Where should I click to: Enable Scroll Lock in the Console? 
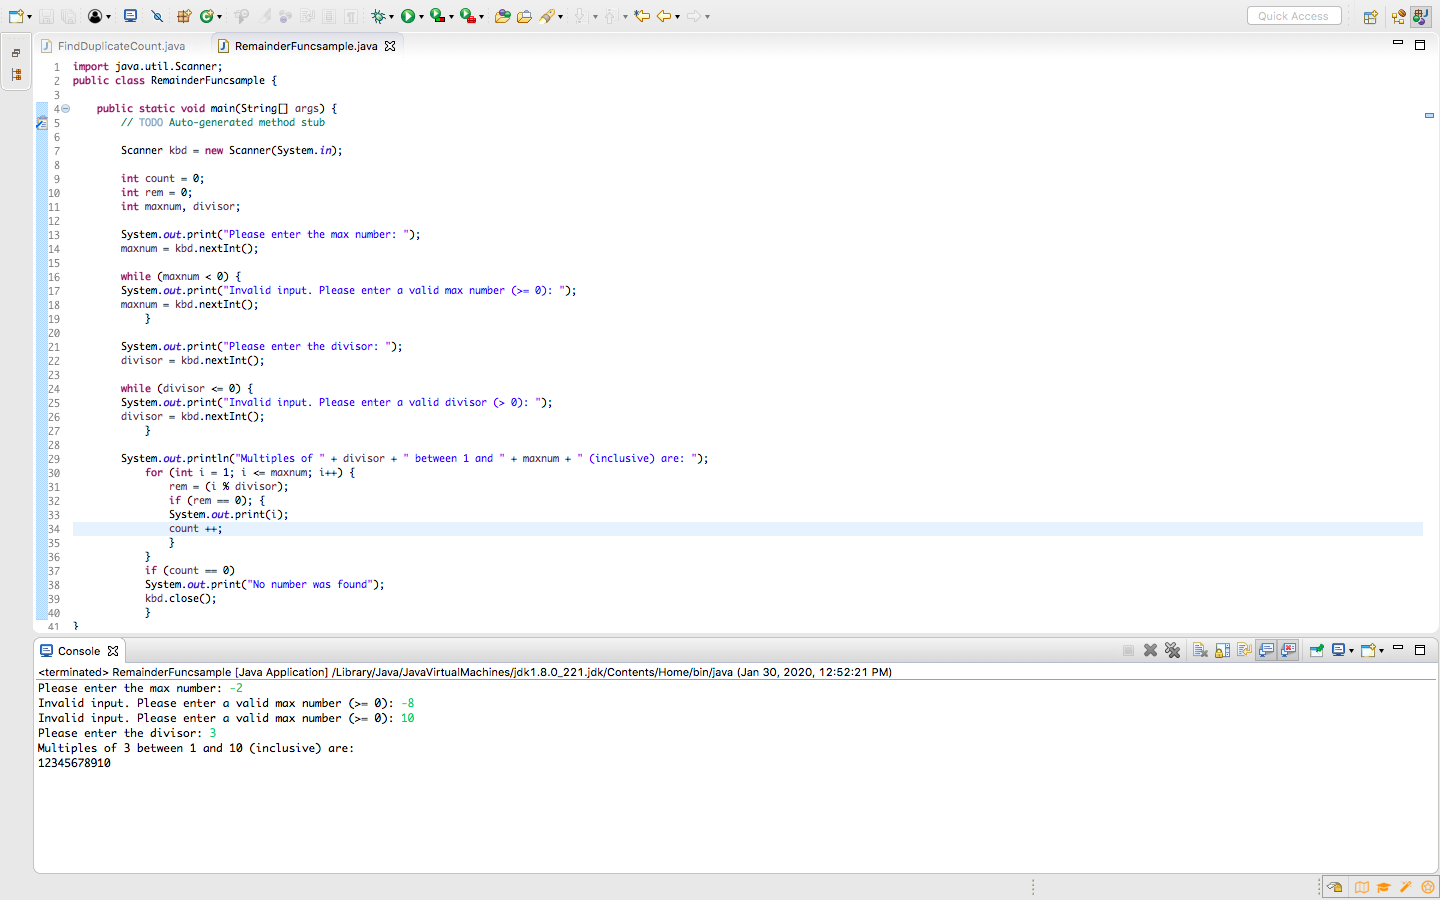pos(1222,649)
